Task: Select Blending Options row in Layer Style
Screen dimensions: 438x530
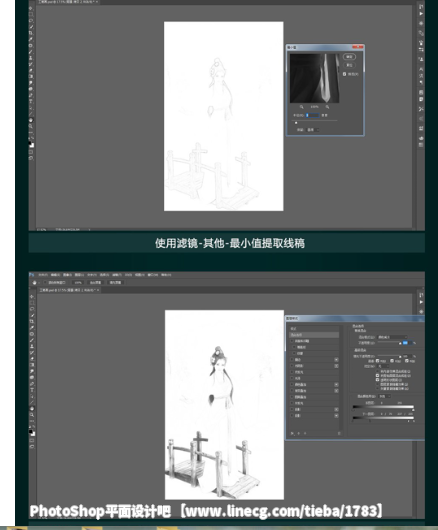Action: 314,335
